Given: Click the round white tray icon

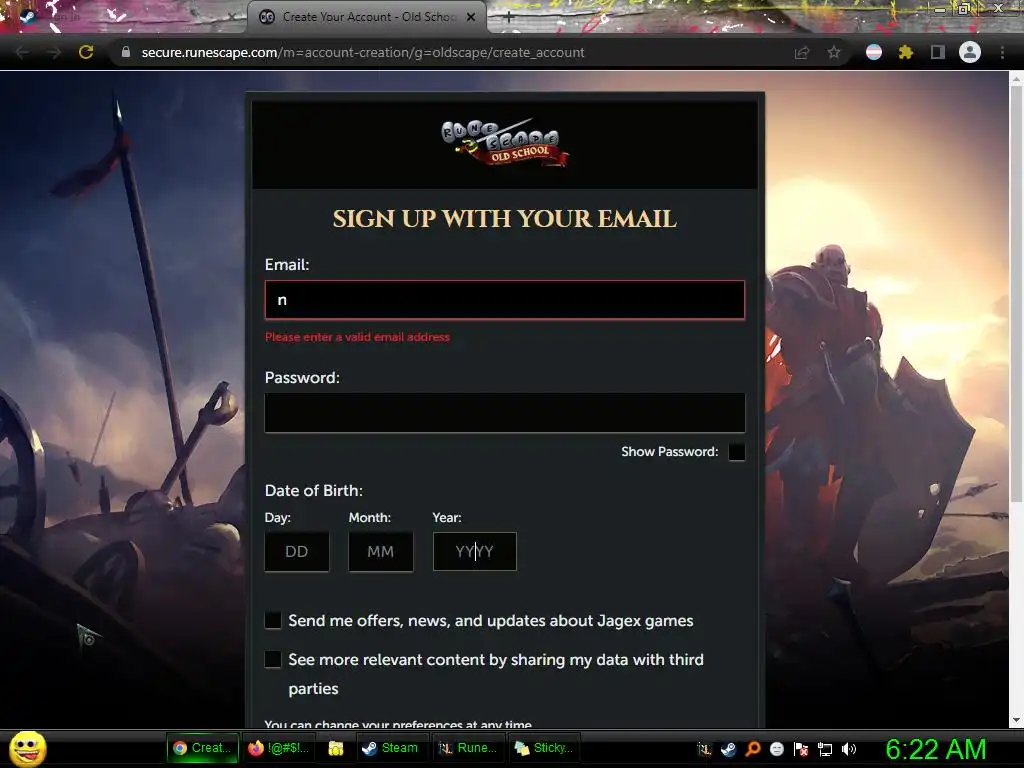Looking at the screenshot, I should 777,749.
